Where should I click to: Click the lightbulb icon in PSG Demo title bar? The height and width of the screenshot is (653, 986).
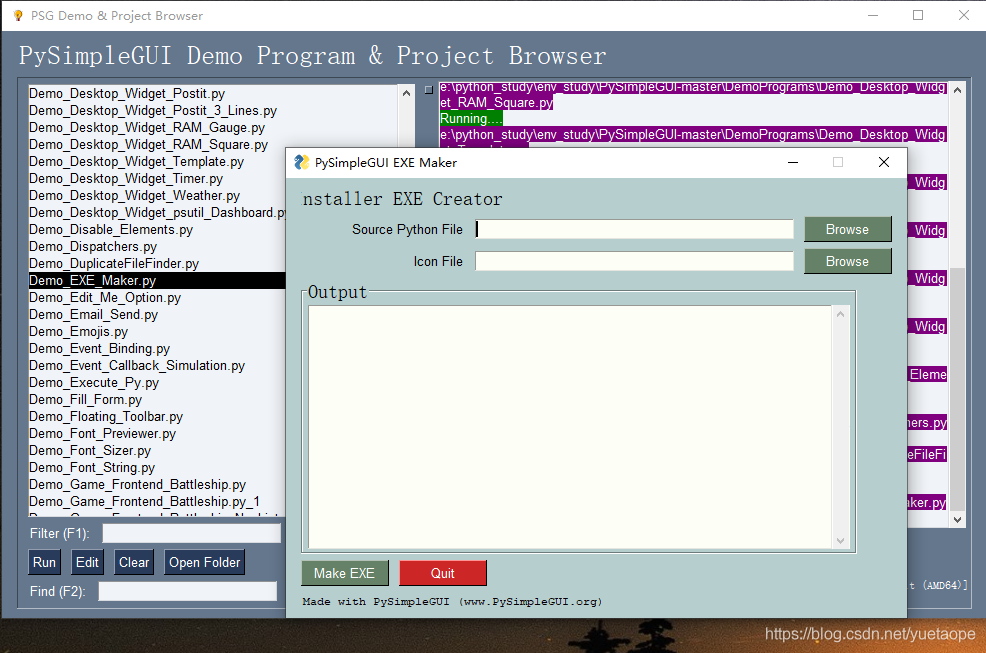[18, 16]
